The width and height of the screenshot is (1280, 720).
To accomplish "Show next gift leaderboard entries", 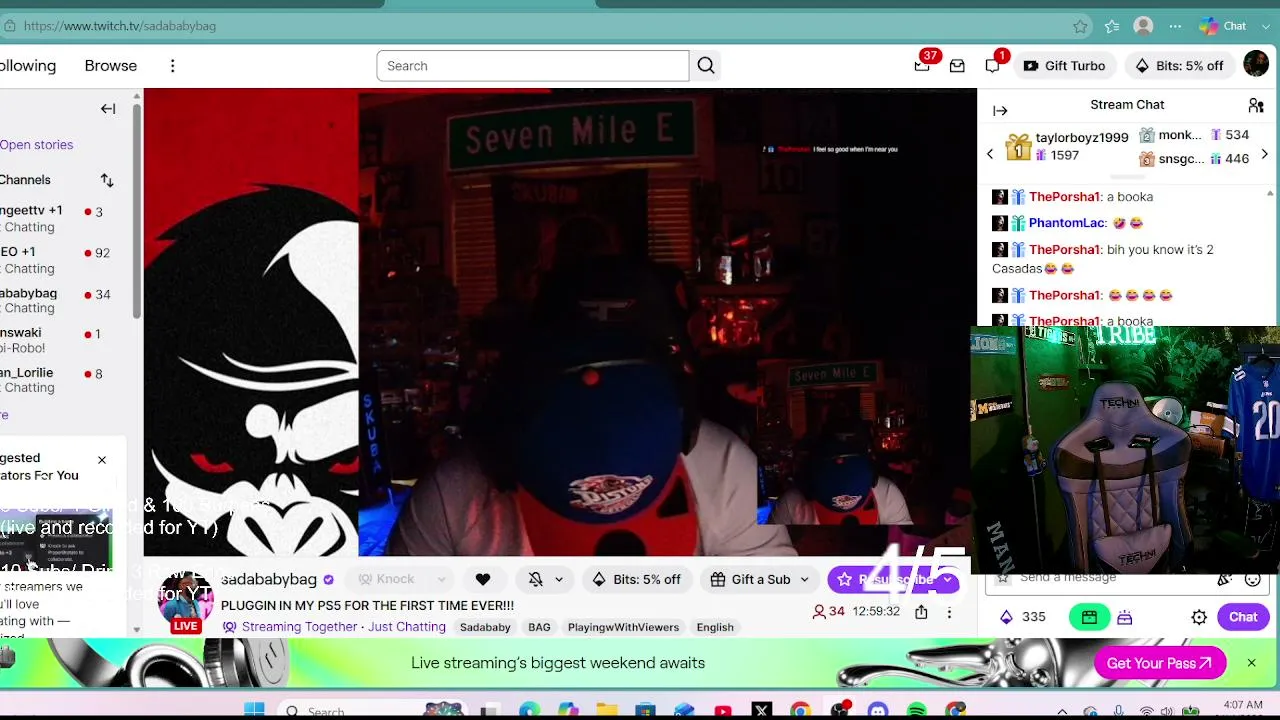I will [1264, 154].
